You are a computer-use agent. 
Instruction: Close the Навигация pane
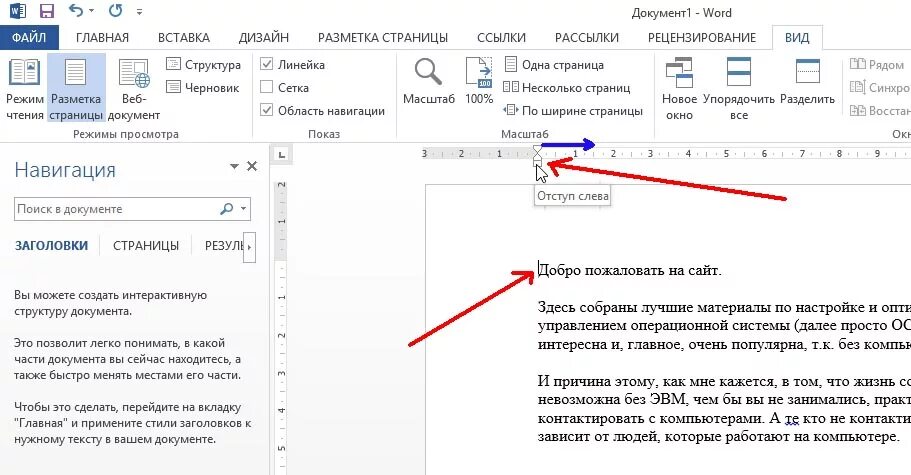(x=252, y=166)
